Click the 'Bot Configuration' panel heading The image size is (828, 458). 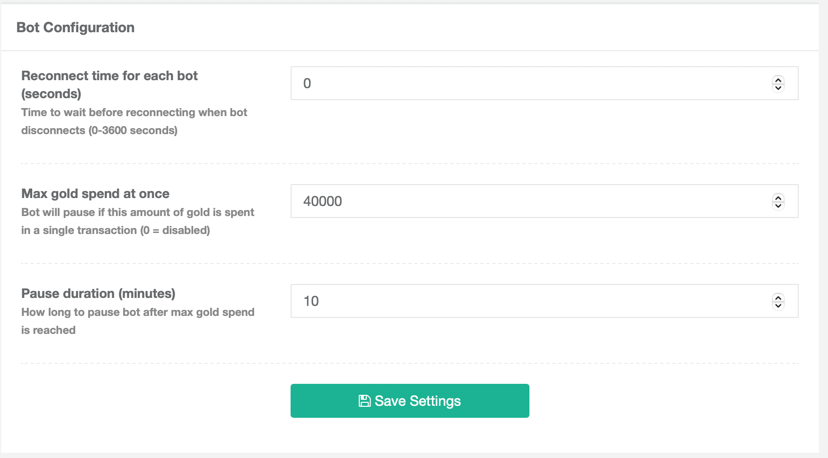pyautogui.click(x=75, y=27)
